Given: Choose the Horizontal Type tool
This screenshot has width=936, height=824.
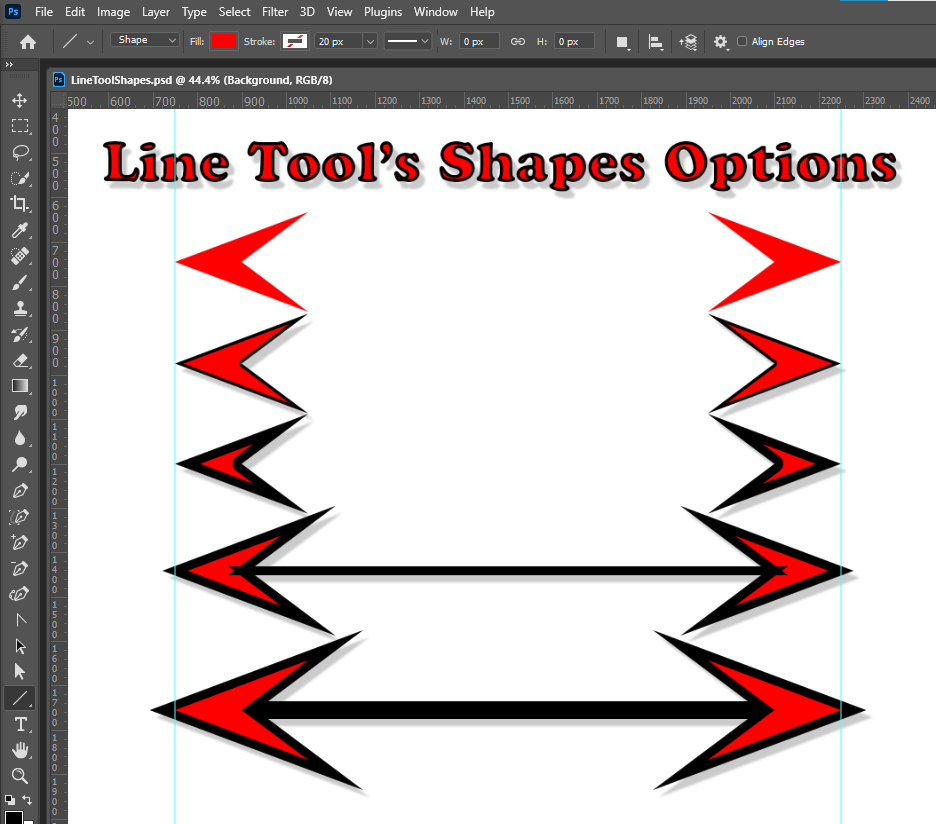Looking at the screenshot, I should [20, 724].
